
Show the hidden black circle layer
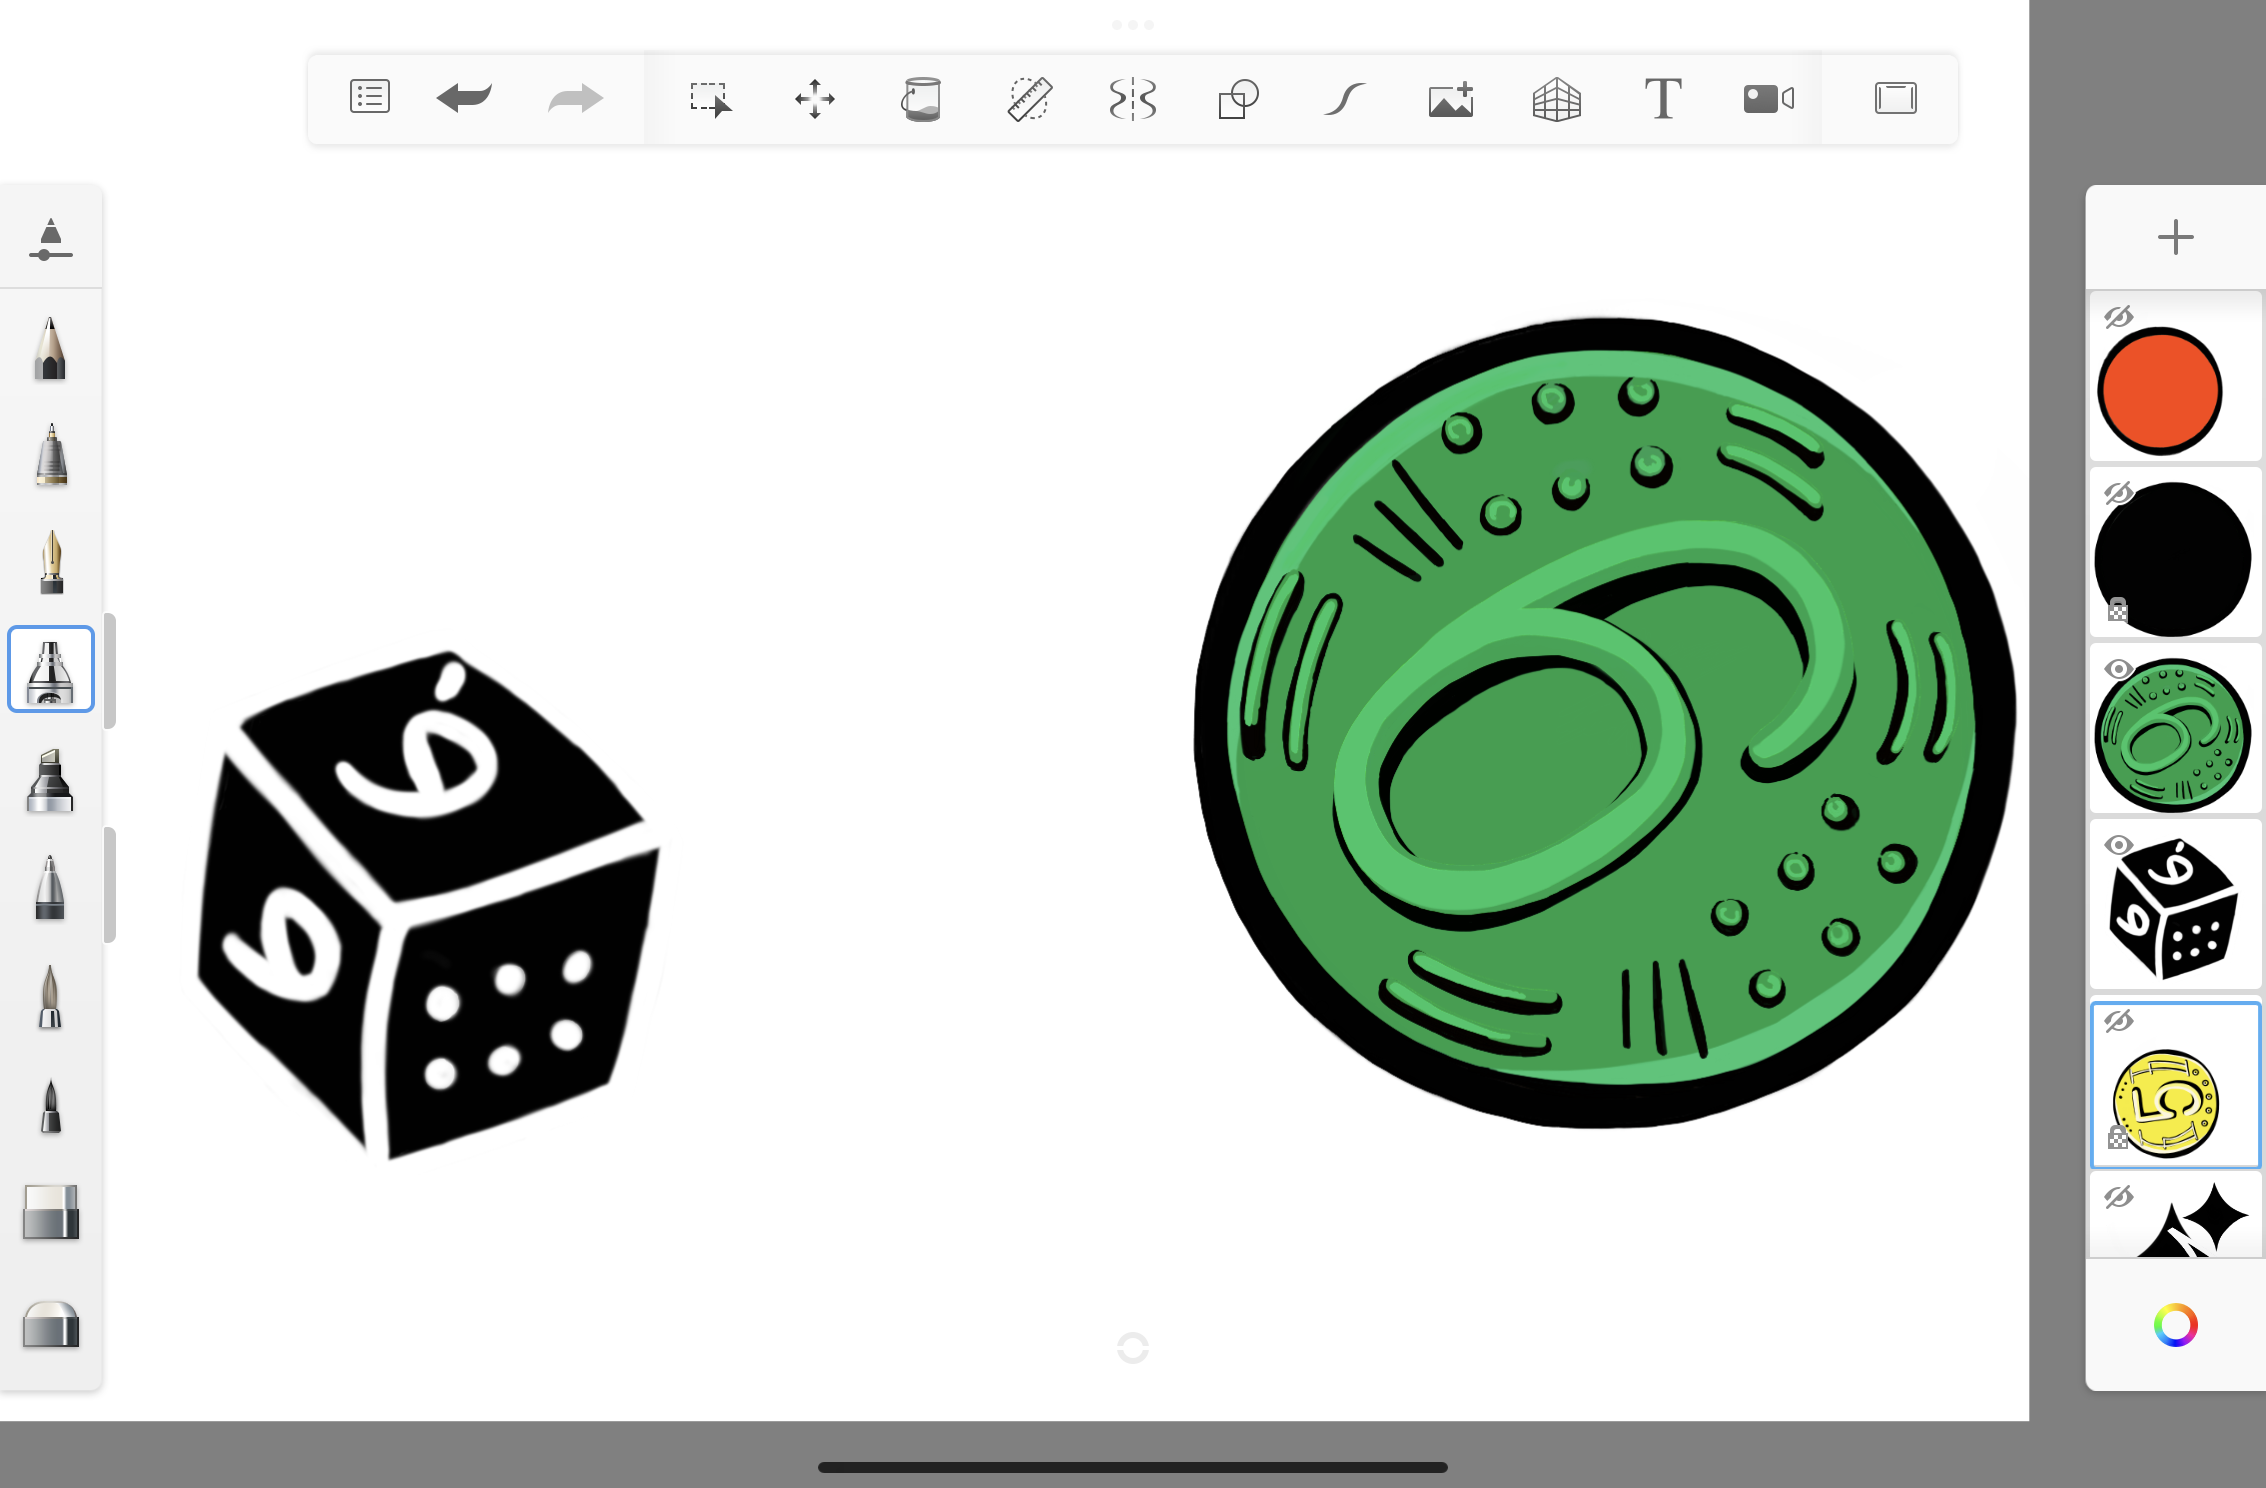(x=2118, y=493)
